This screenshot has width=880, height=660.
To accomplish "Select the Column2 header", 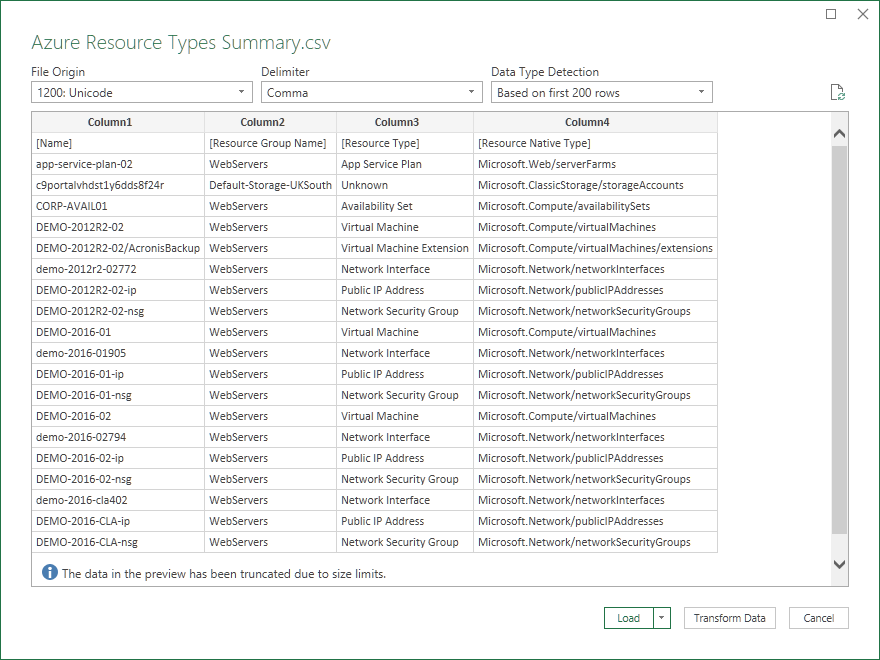I will [x=271, y=122].
